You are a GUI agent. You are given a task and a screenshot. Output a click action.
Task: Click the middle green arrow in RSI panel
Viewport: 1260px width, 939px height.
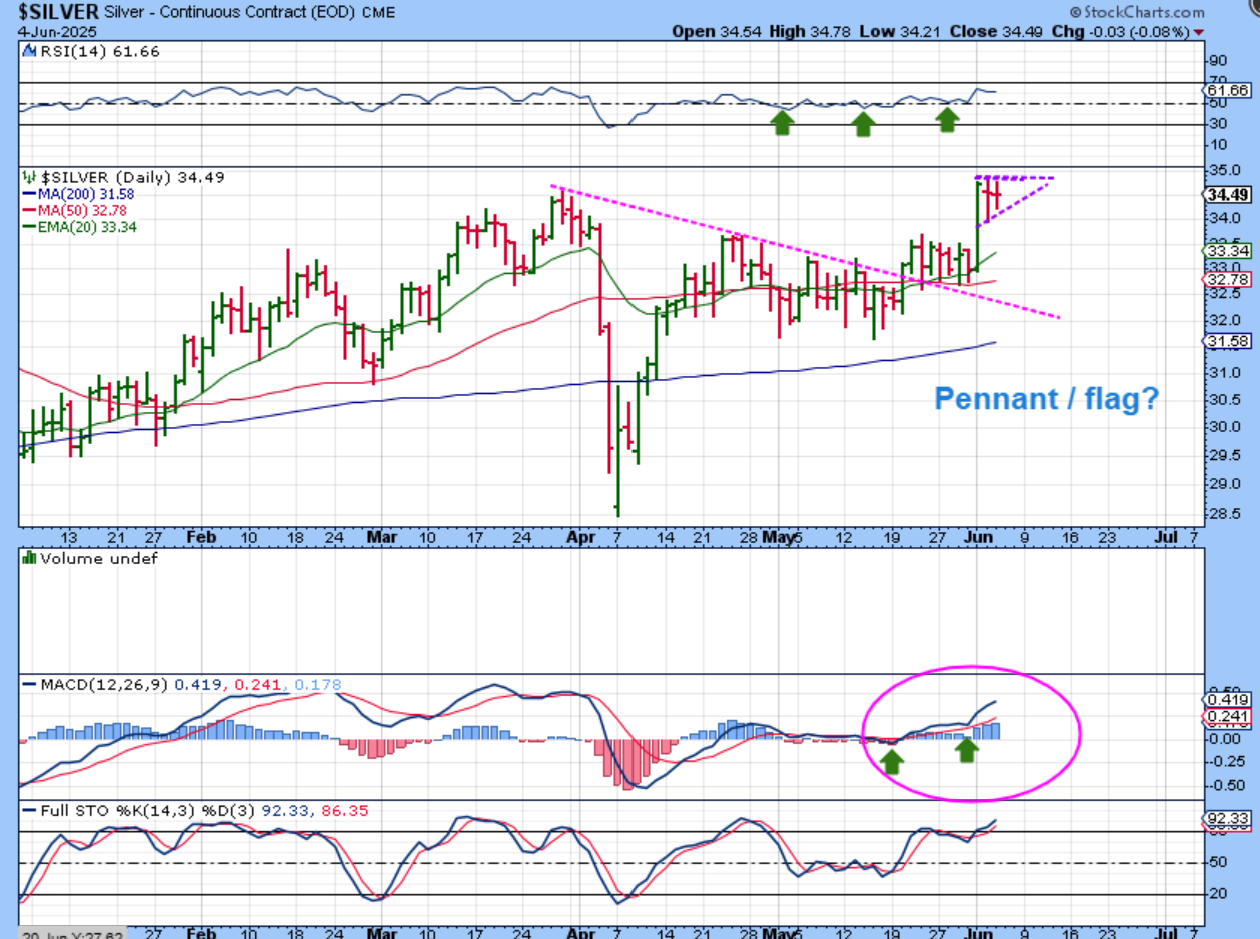click(x=863, y=124)
